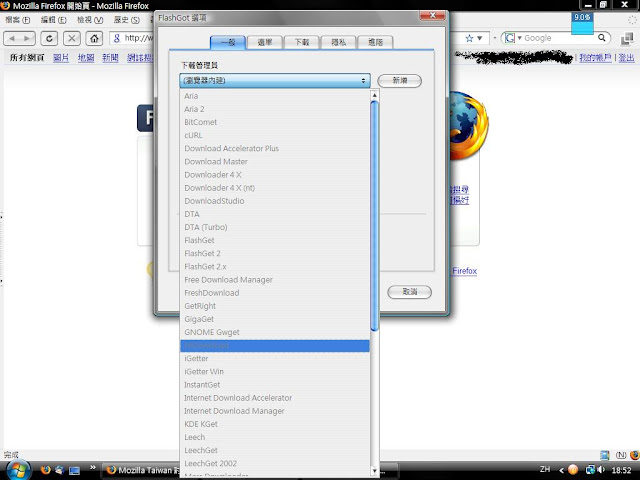Click the Firefox reload page icon

[x=49, y=38]
